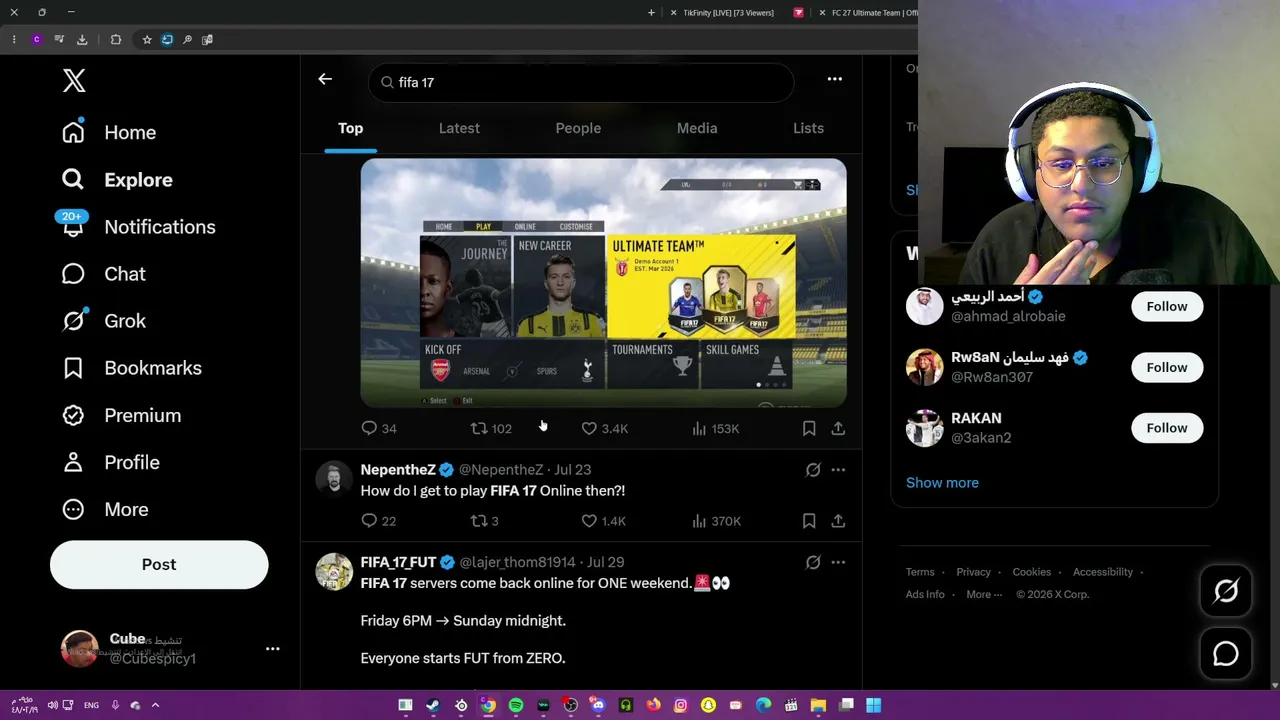1280x720 pixels.
Task: Switch to the Lists tab
Action: point(808,128)
